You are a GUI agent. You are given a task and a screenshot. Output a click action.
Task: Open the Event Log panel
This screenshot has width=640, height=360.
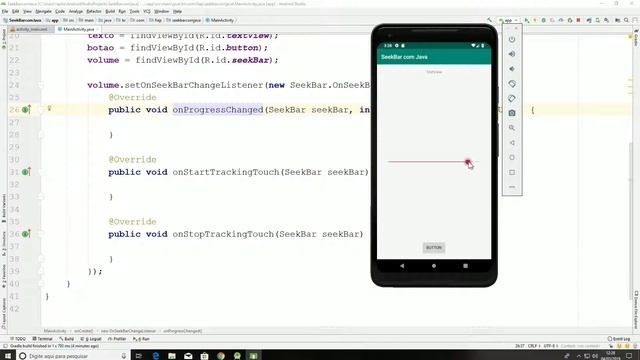tap(619, 339)
